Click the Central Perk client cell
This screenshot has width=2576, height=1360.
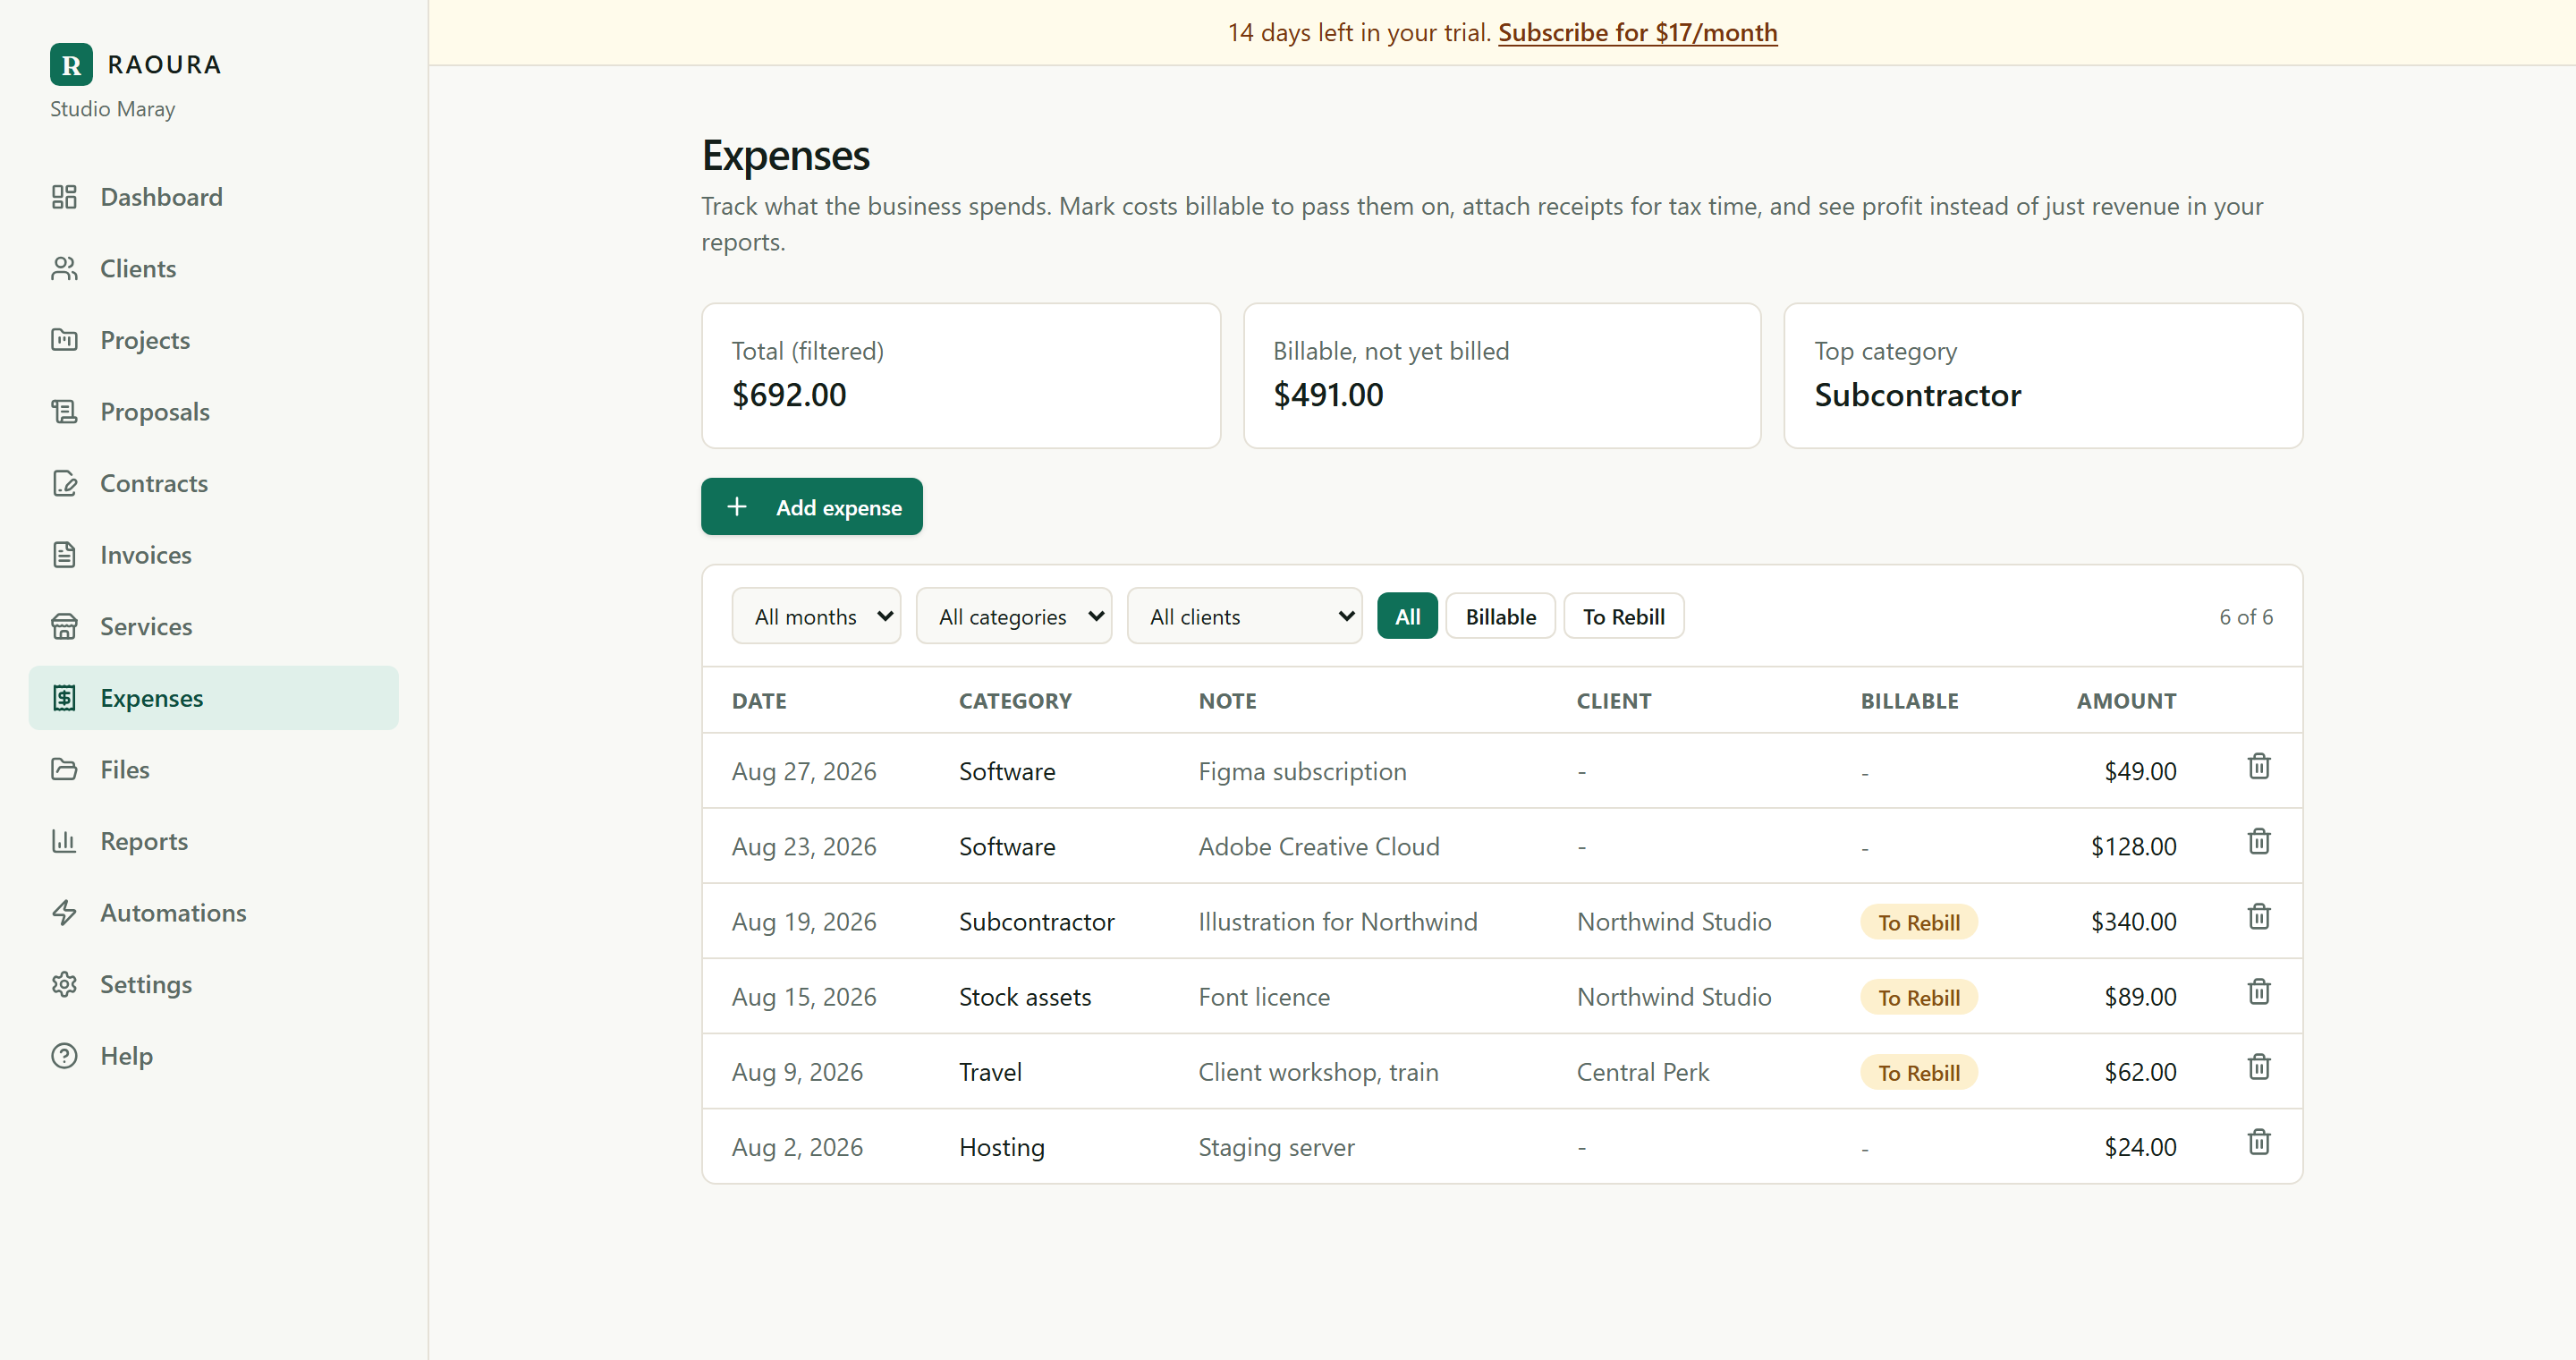1643,1072
